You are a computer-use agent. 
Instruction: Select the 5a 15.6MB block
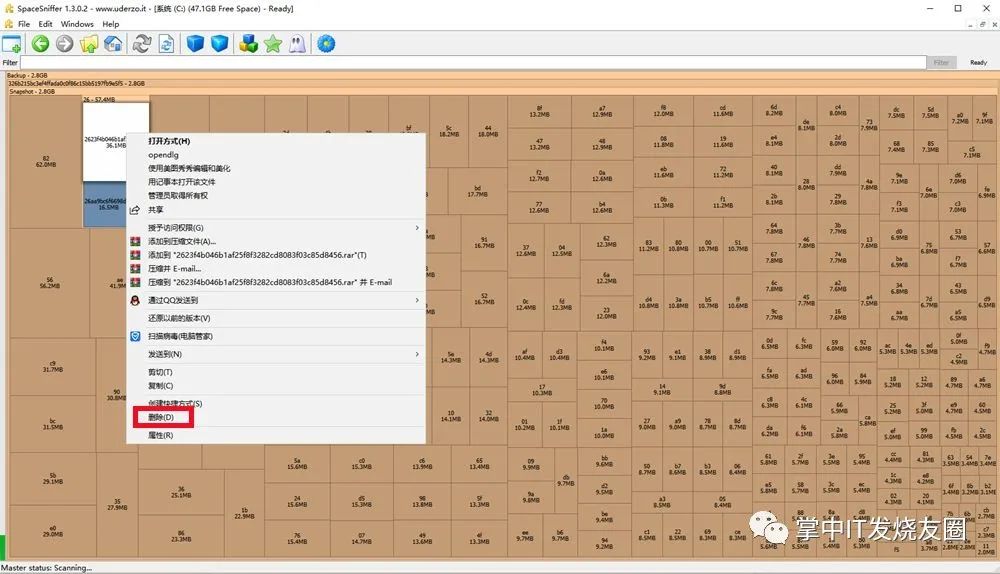(x=297, y=464)
